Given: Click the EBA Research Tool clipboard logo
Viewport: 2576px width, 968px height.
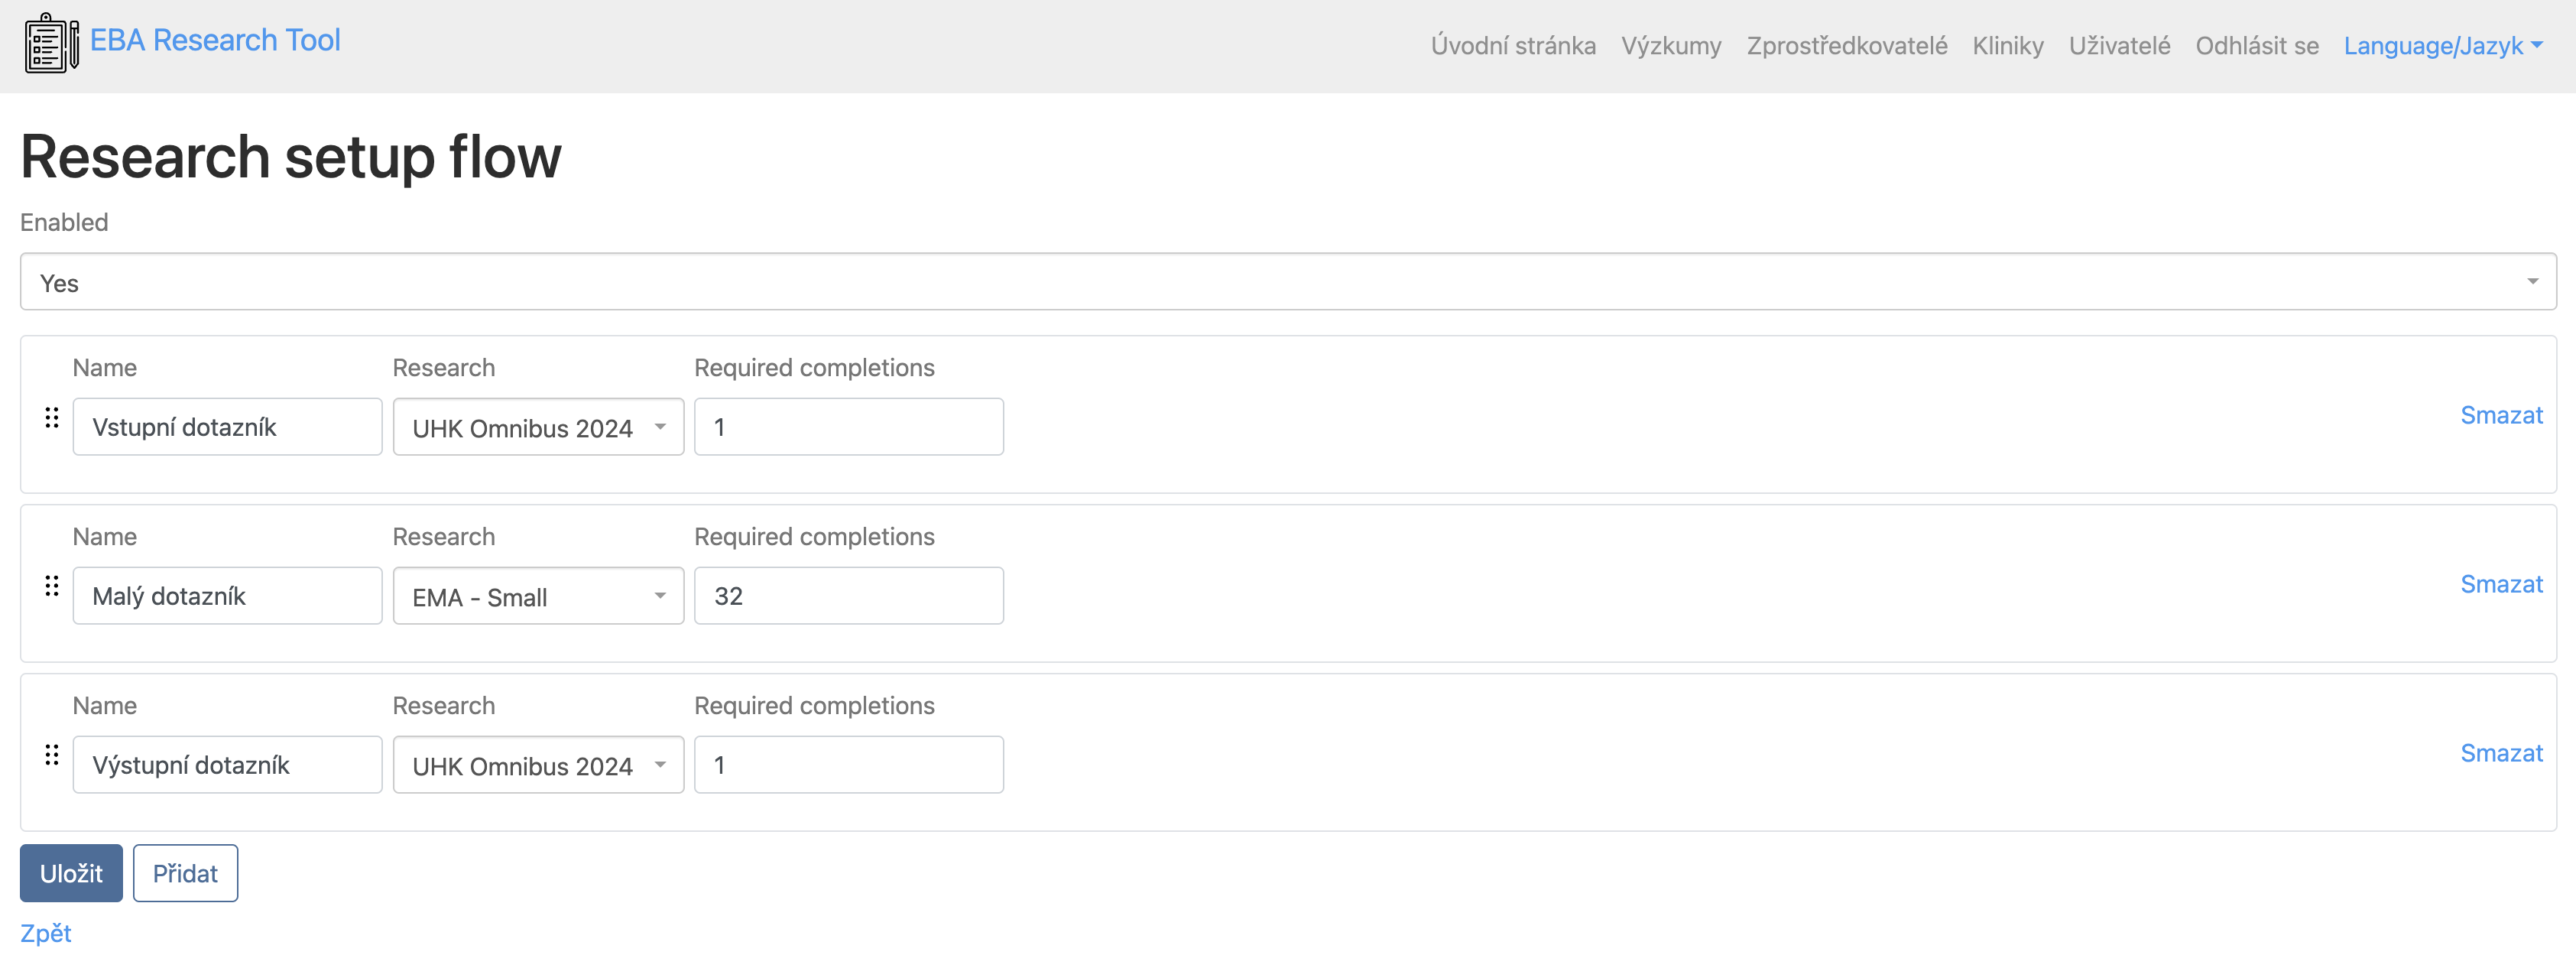Looking at the screenshot, I should [51, 43].
